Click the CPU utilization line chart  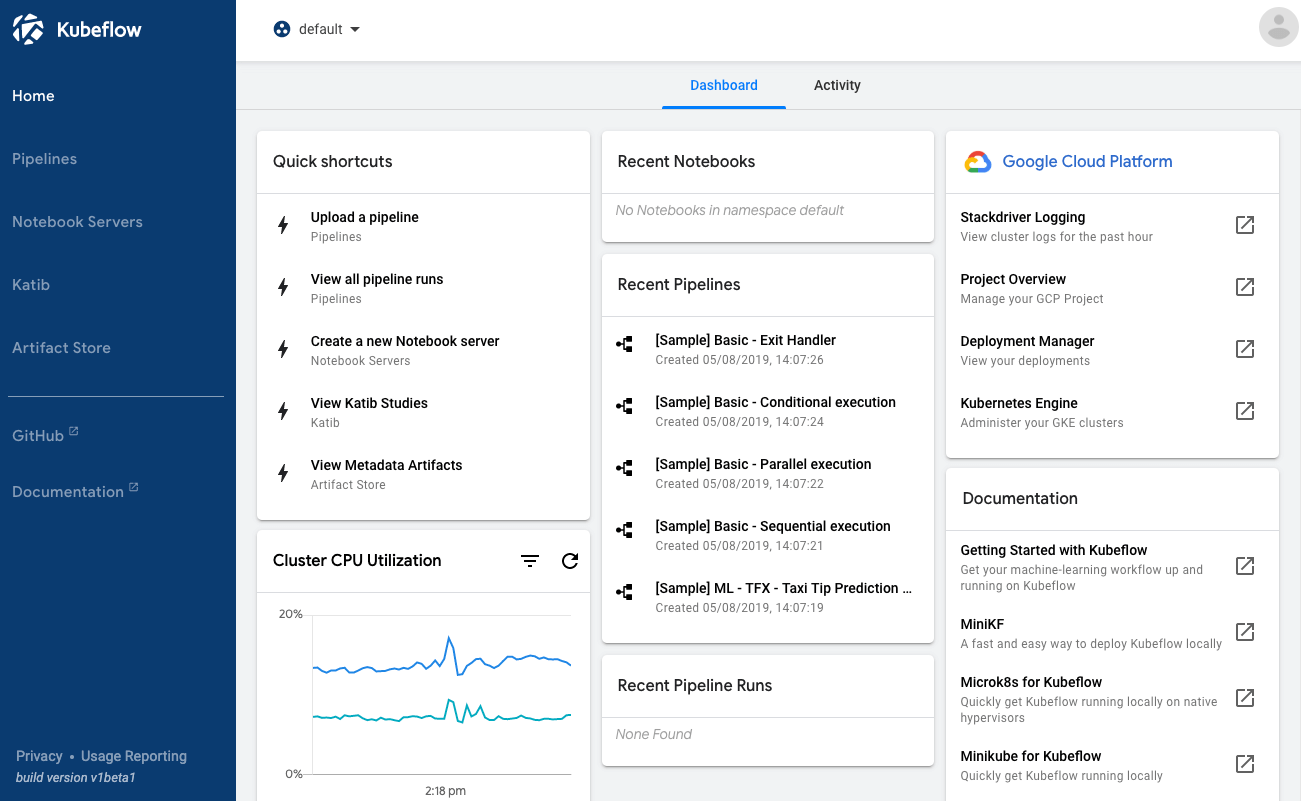[x=442, y=694]
